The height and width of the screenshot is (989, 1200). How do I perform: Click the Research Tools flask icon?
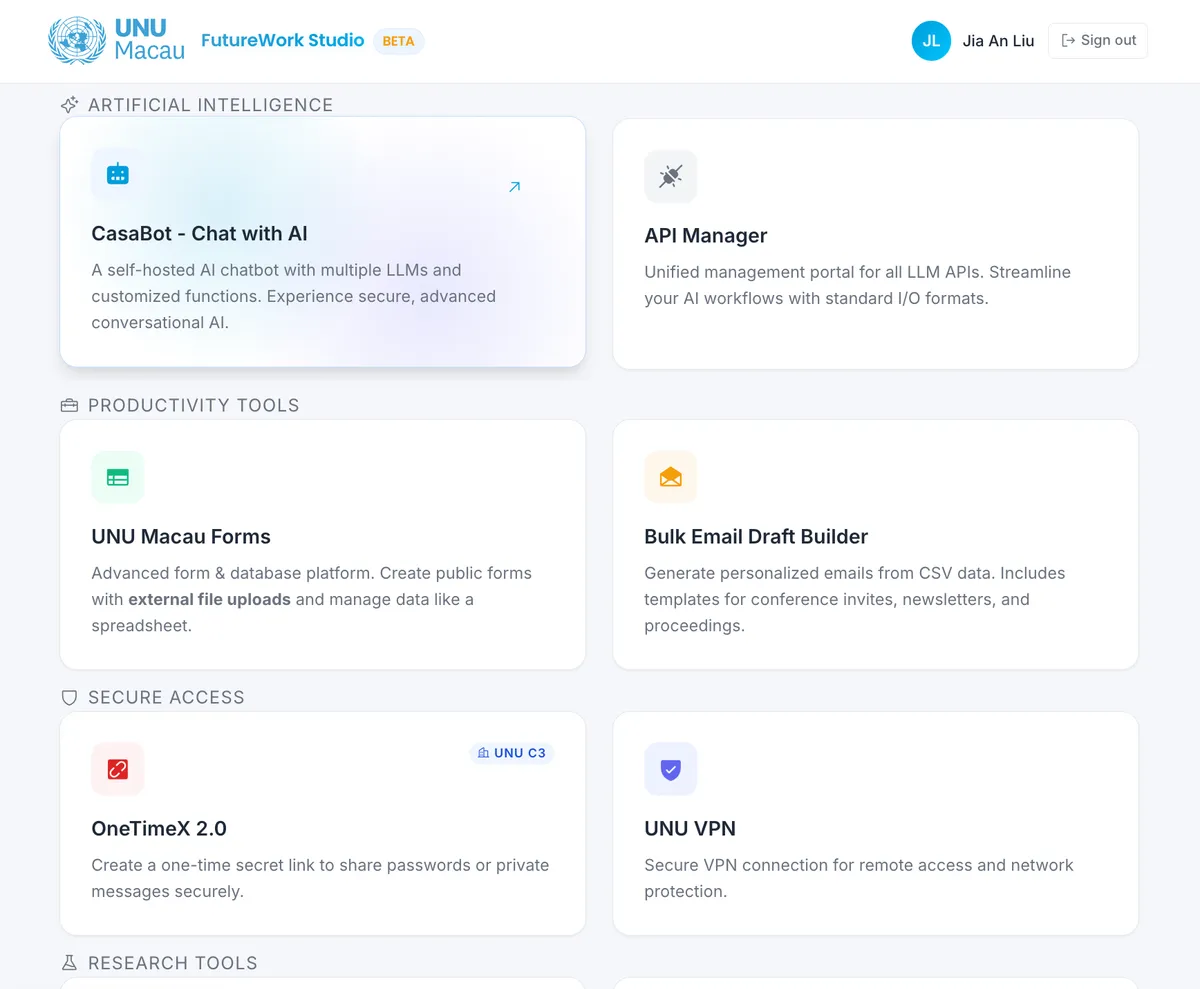coord(69,963)
